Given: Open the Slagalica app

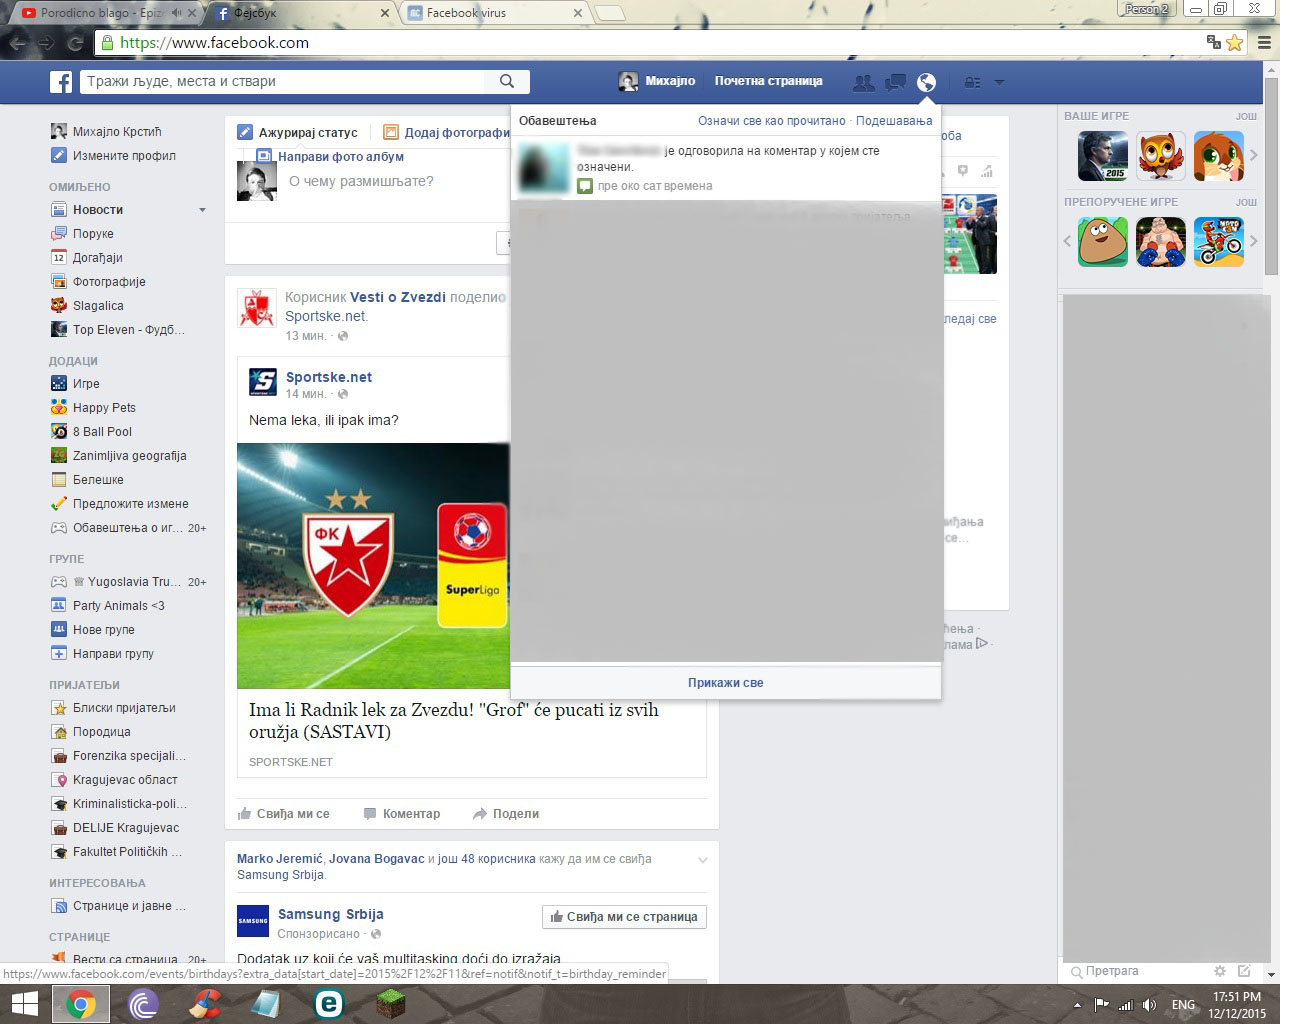Looking at the screenshot, I should (87, 306).
